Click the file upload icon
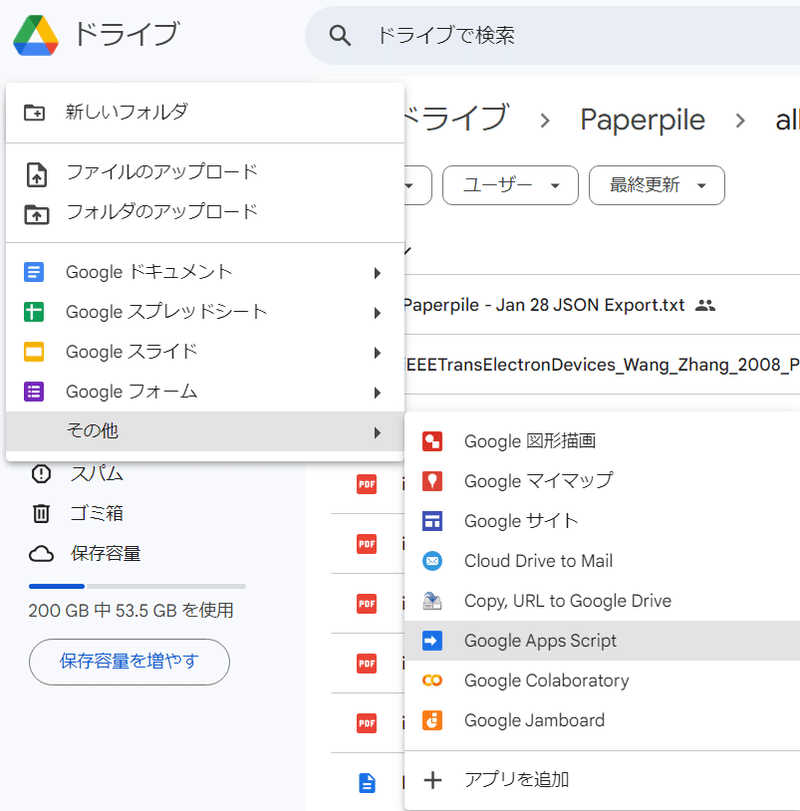The image size is (800, 811). click(36, 174)
